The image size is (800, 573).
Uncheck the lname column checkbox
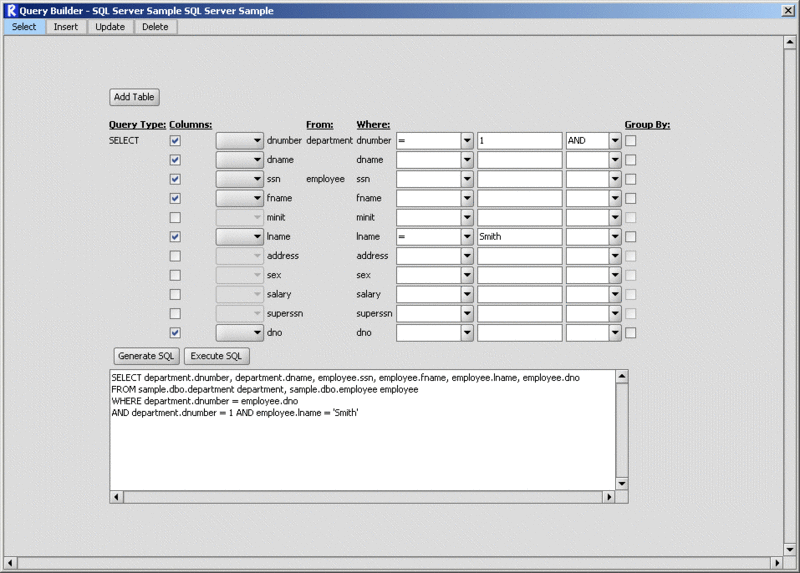coord(175,237)
